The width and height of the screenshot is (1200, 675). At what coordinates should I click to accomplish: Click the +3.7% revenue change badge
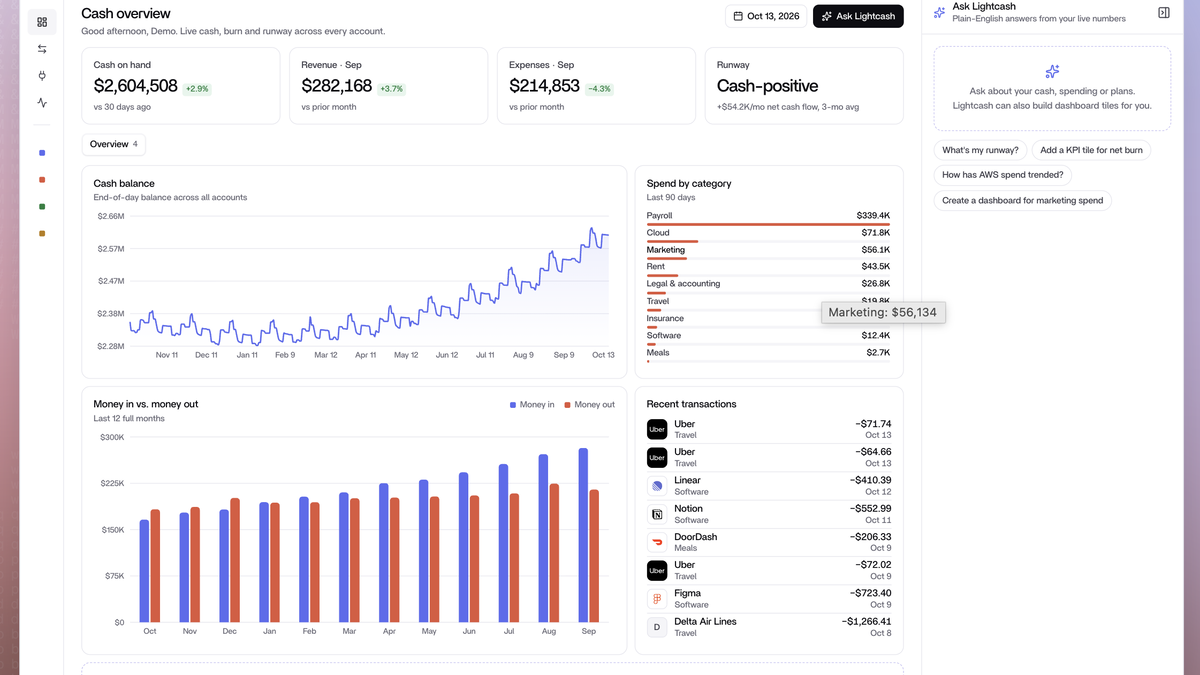click(392, 89)
